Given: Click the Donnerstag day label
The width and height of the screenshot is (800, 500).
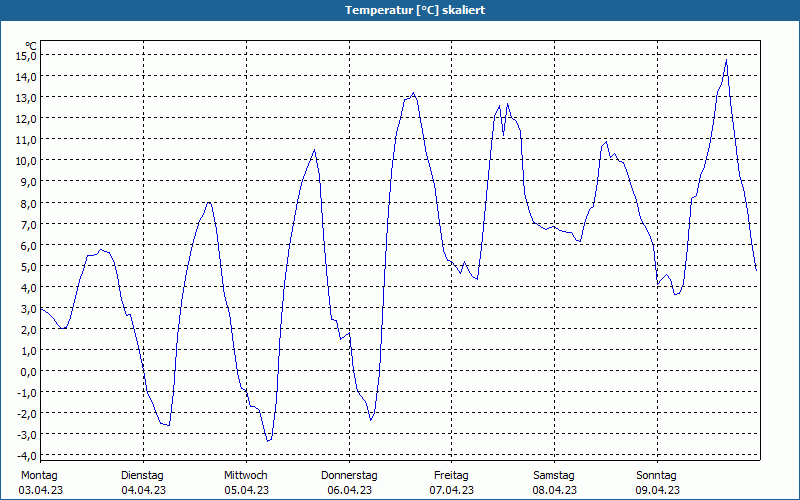Looking at the screenshot, I should (349, 475).
